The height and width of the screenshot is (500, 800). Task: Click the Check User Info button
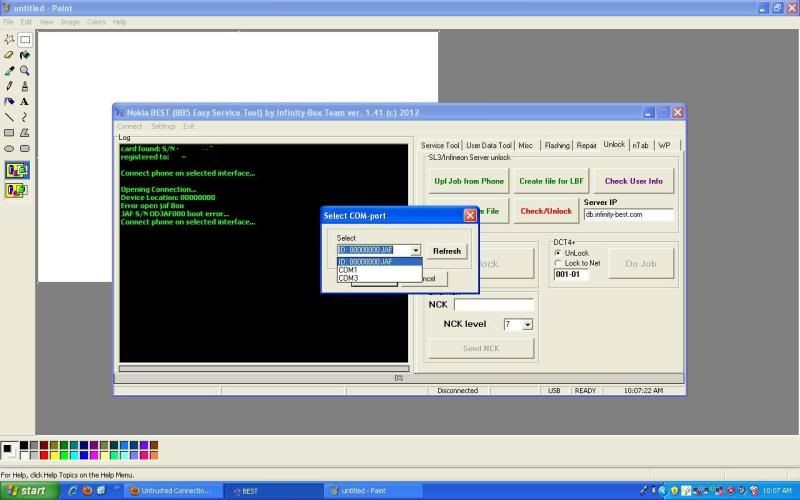(x=634, y=181)
